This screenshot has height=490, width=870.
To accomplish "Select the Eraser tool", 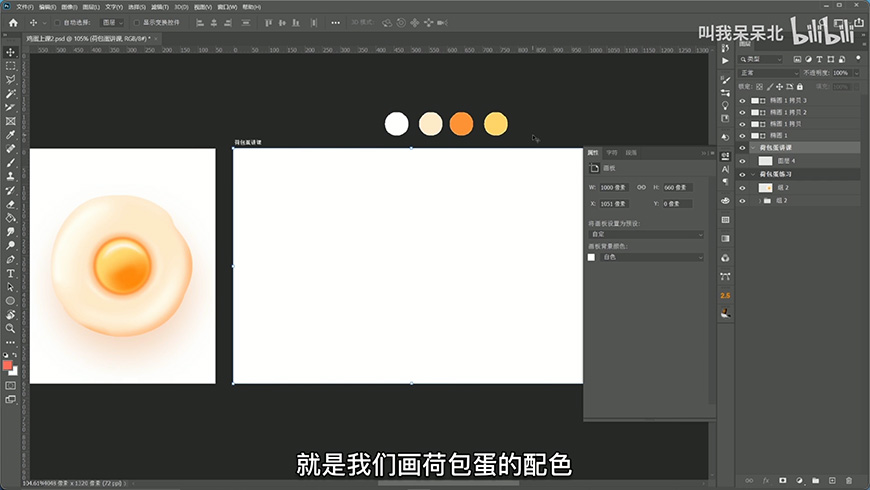I will click(10, 204).
